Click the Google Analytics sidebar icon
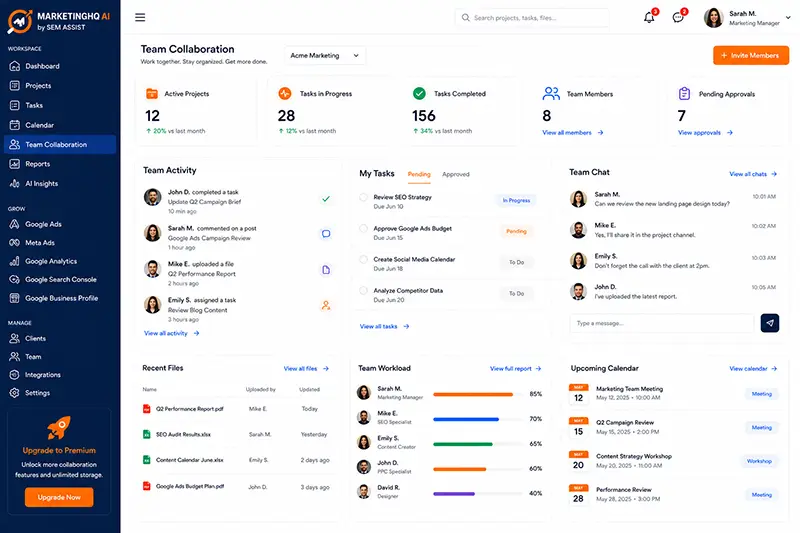 pyautogui.click(x=14, y=261)
